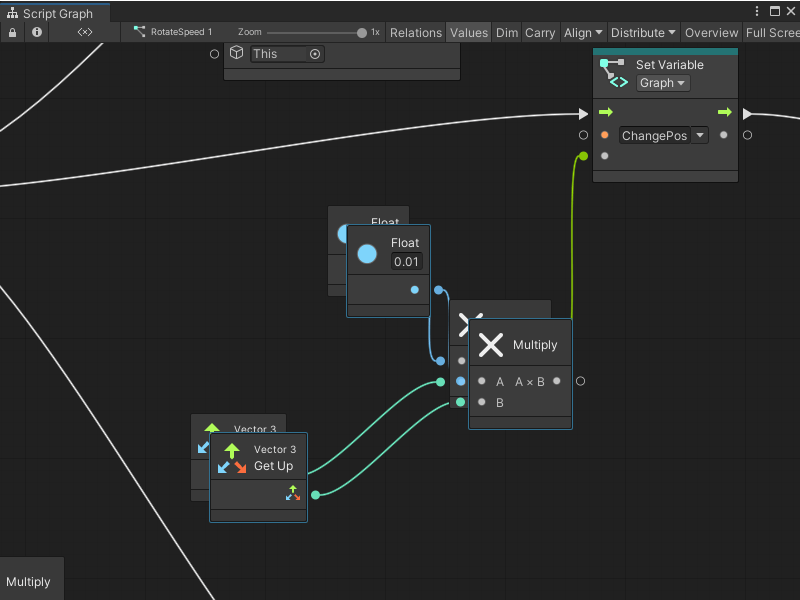Screen dimensions: 800x600
Task: Open the Align dropdown
Action: pyautogui.click(x=583, y=32)
